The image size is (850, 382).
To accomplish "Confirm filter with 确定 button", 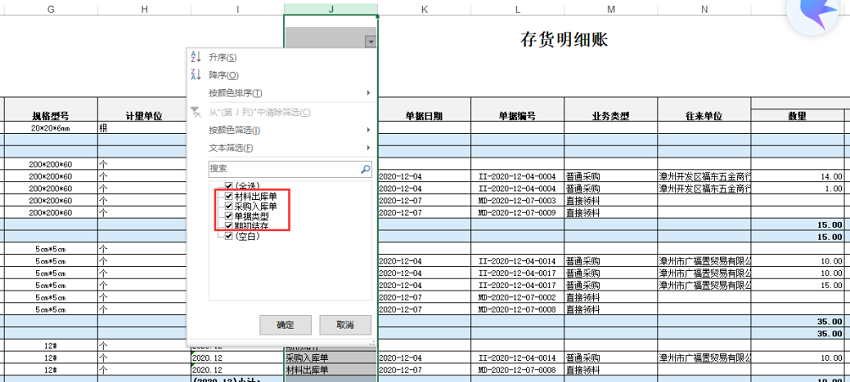I will (285, 325).
